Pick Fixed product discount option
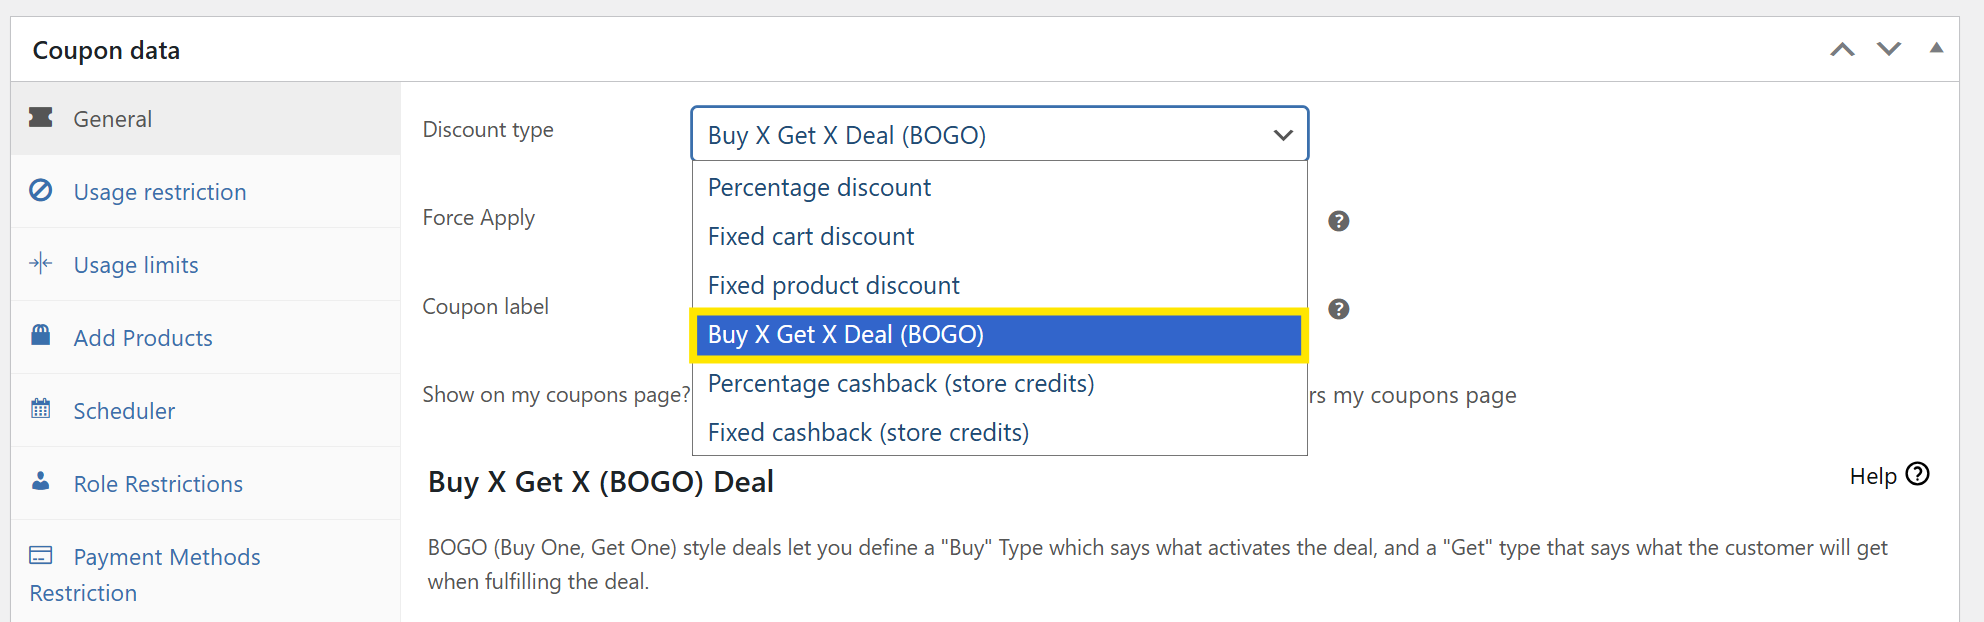This screenshot has width=1984, height=622. point(833,286)
